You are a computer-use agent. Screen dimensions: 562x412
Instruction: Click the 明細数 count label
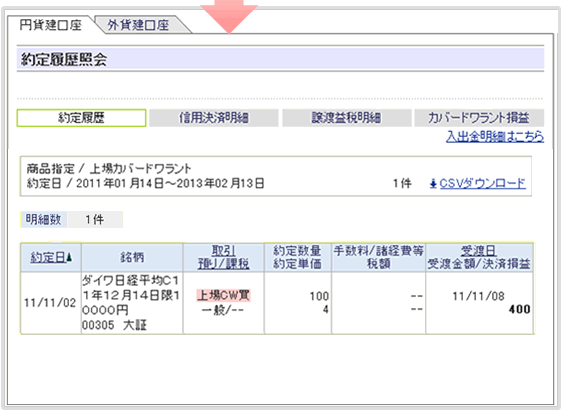[x=43, y=219]
